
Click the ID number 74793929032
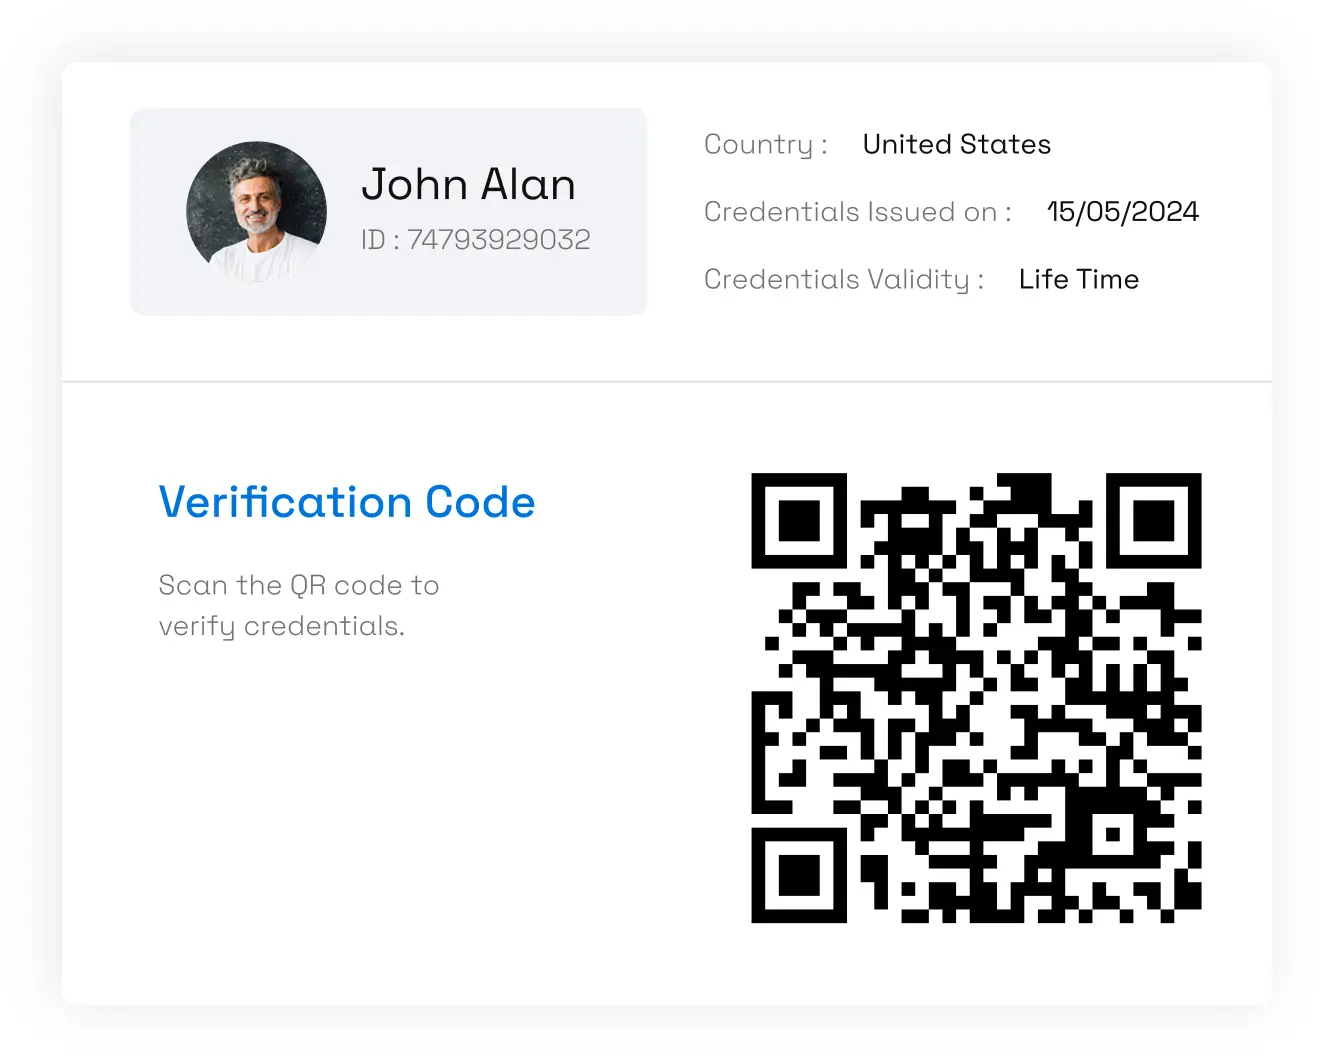499,240
